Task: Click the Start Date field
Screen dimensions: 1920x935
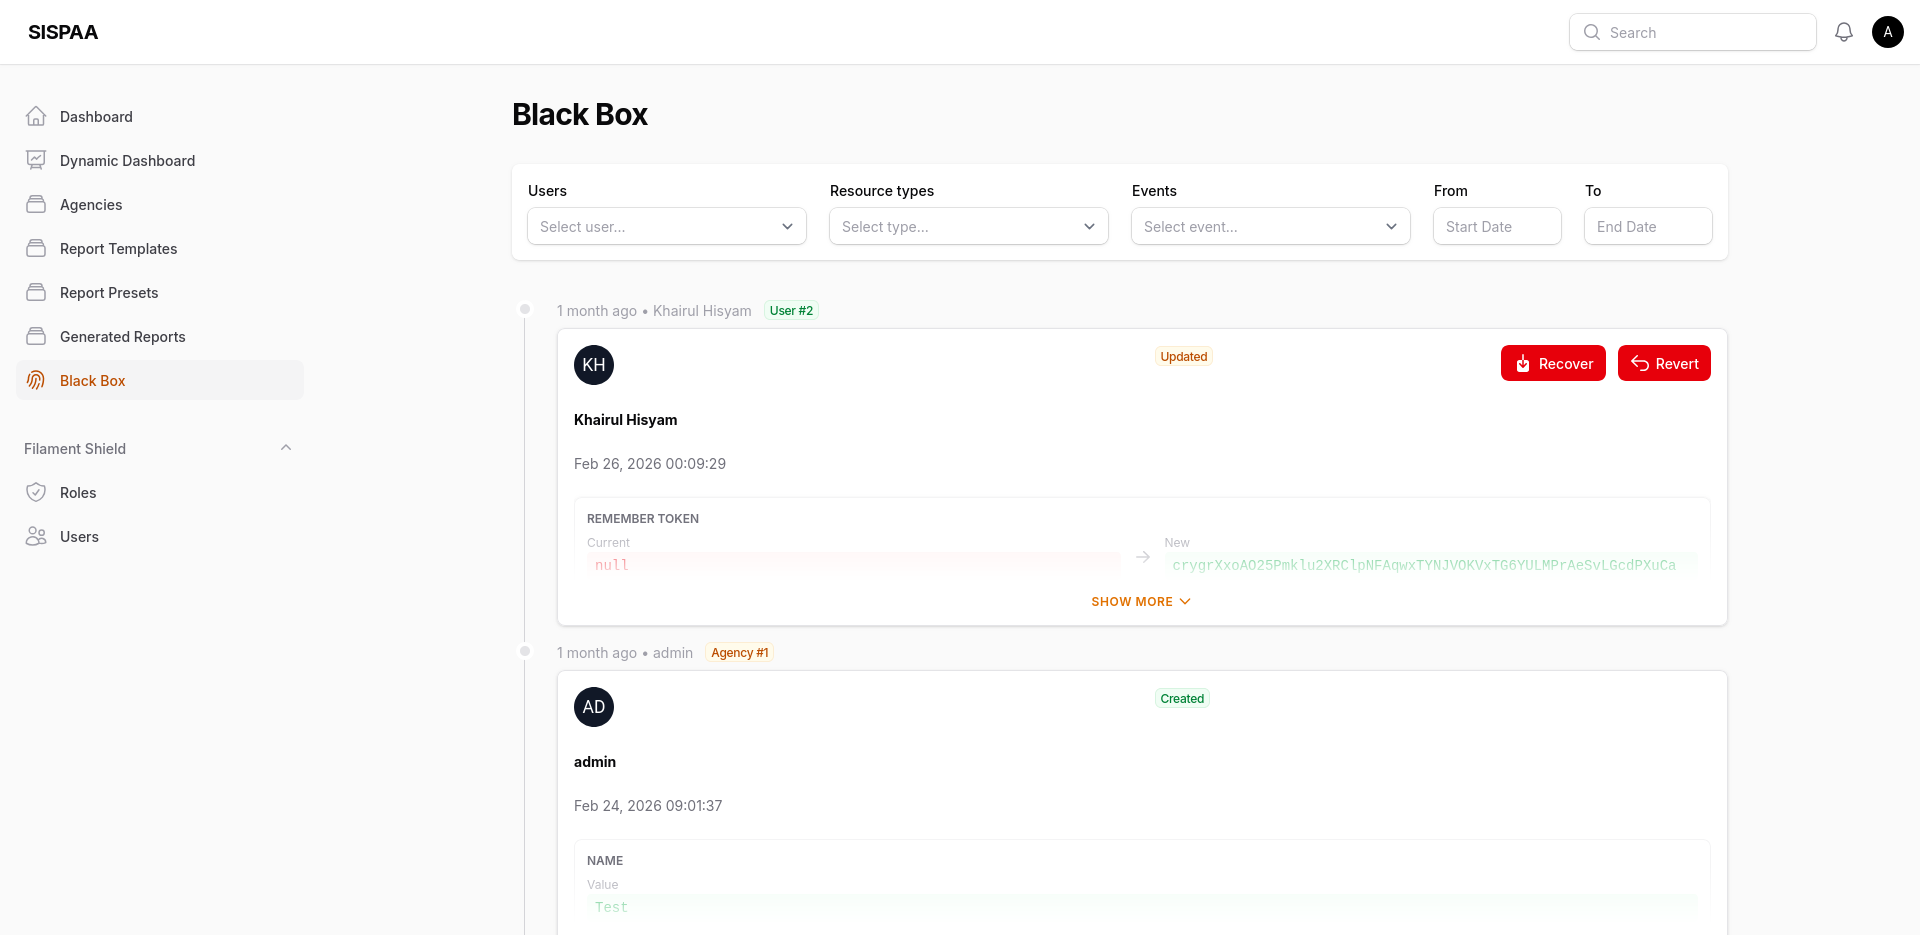Action: tap(1496, 226)
